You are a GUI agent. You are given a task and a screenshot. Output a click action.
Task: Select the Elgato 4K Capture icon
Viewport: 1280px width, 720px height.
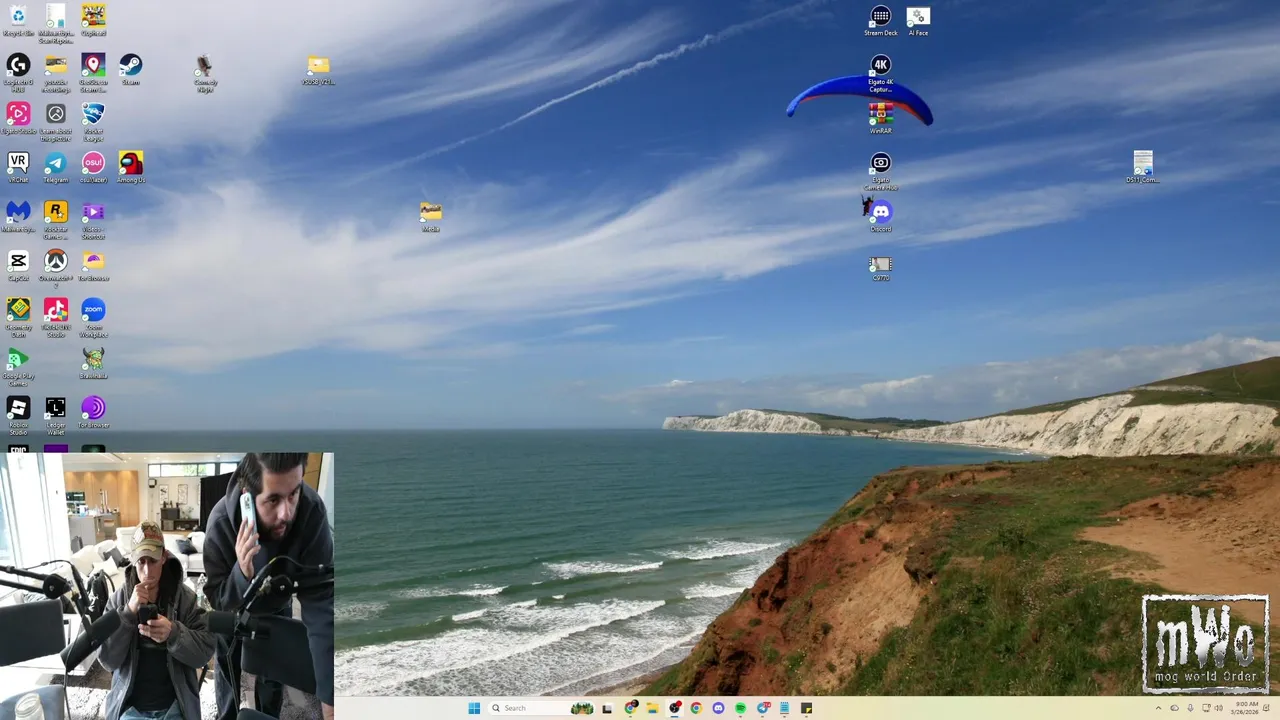coord(881,72)
